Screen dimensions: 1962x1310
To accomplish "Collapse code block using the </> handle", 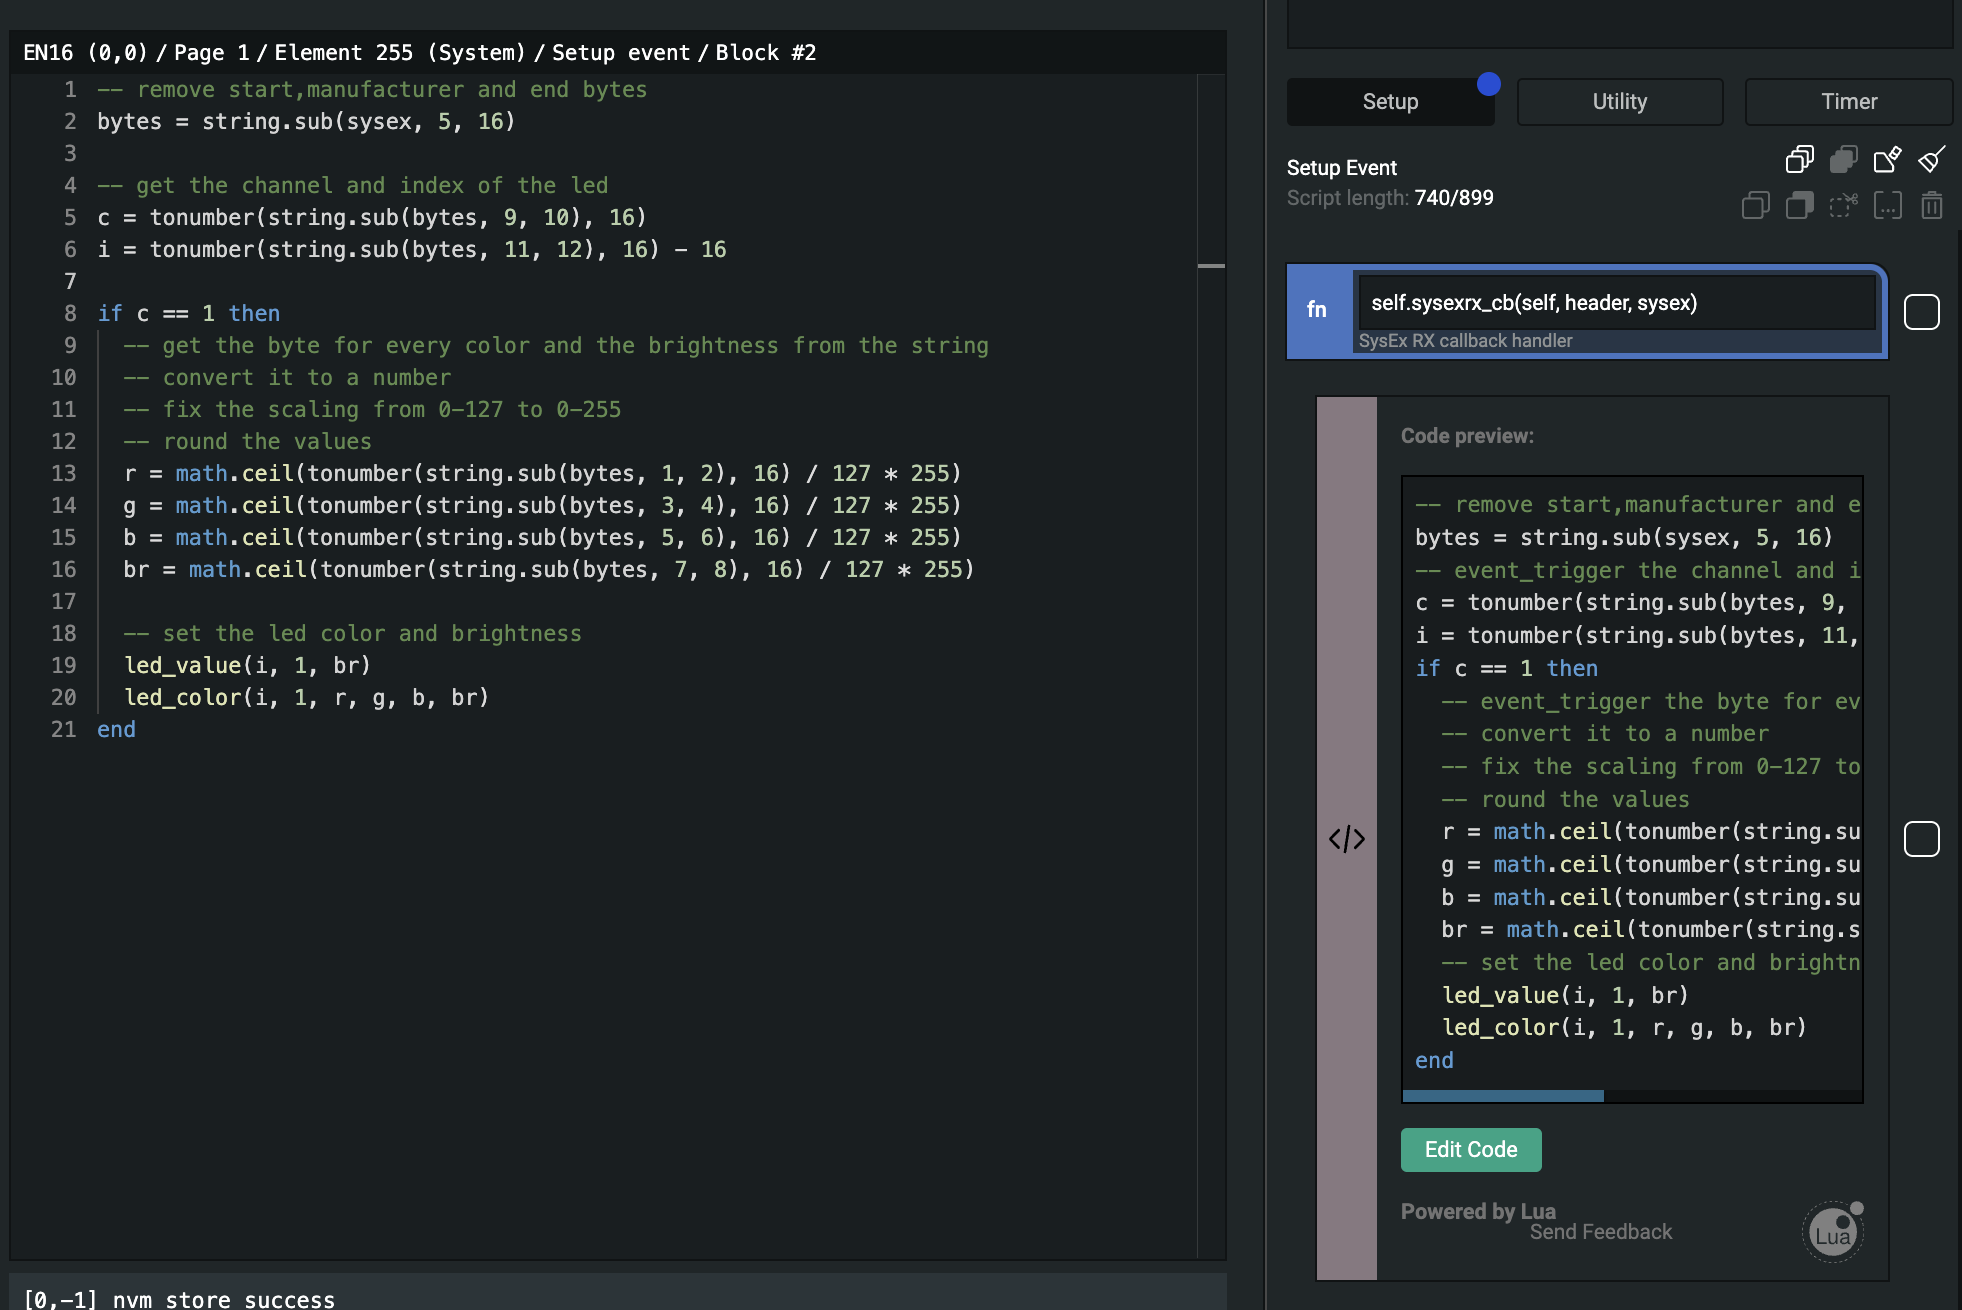I will [1346, 838].
